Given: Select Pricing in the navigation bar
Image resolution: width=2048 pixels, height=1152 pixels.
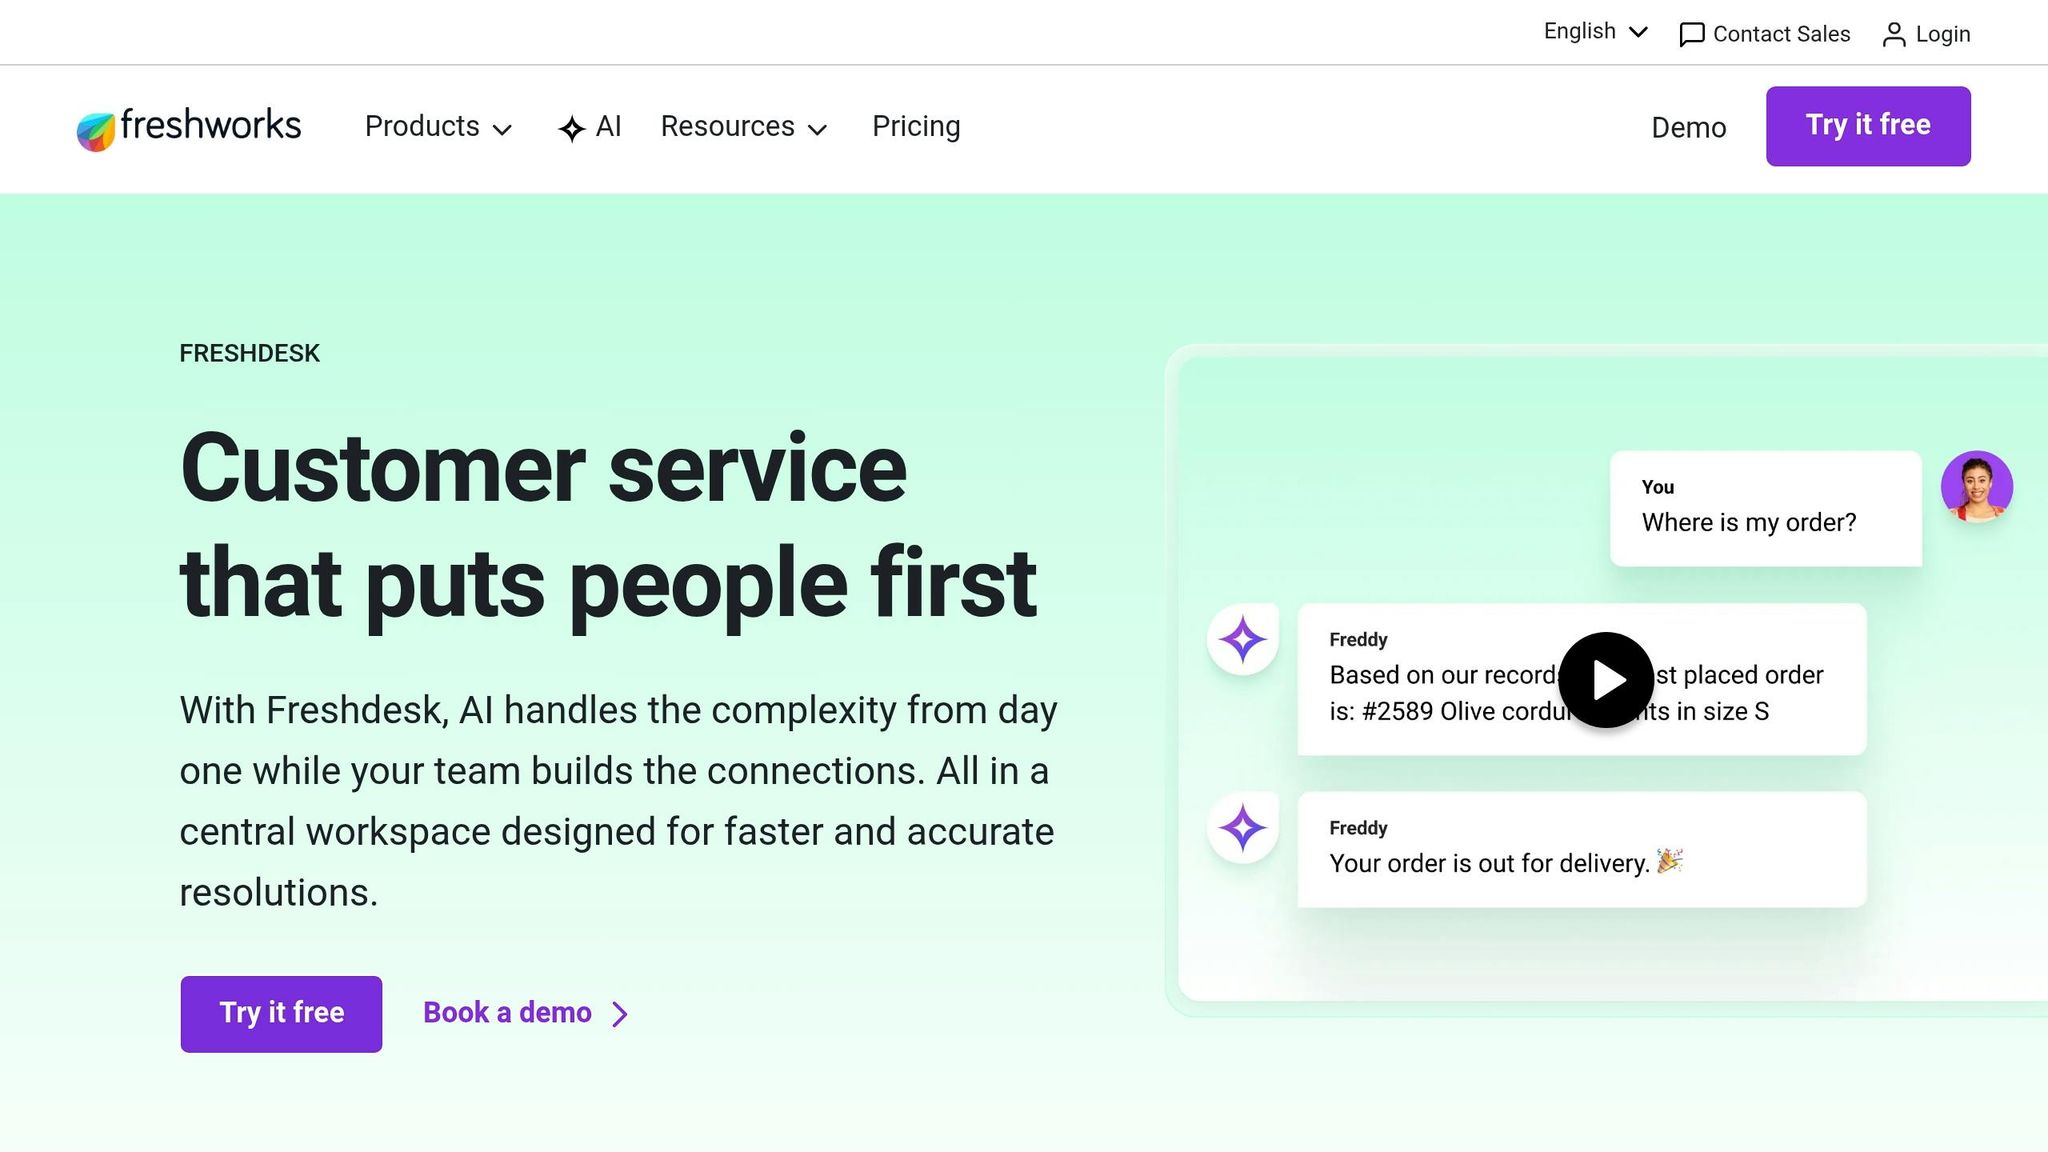Looking at the screenshot, I should pyautogui.click(x=915, y=127).
